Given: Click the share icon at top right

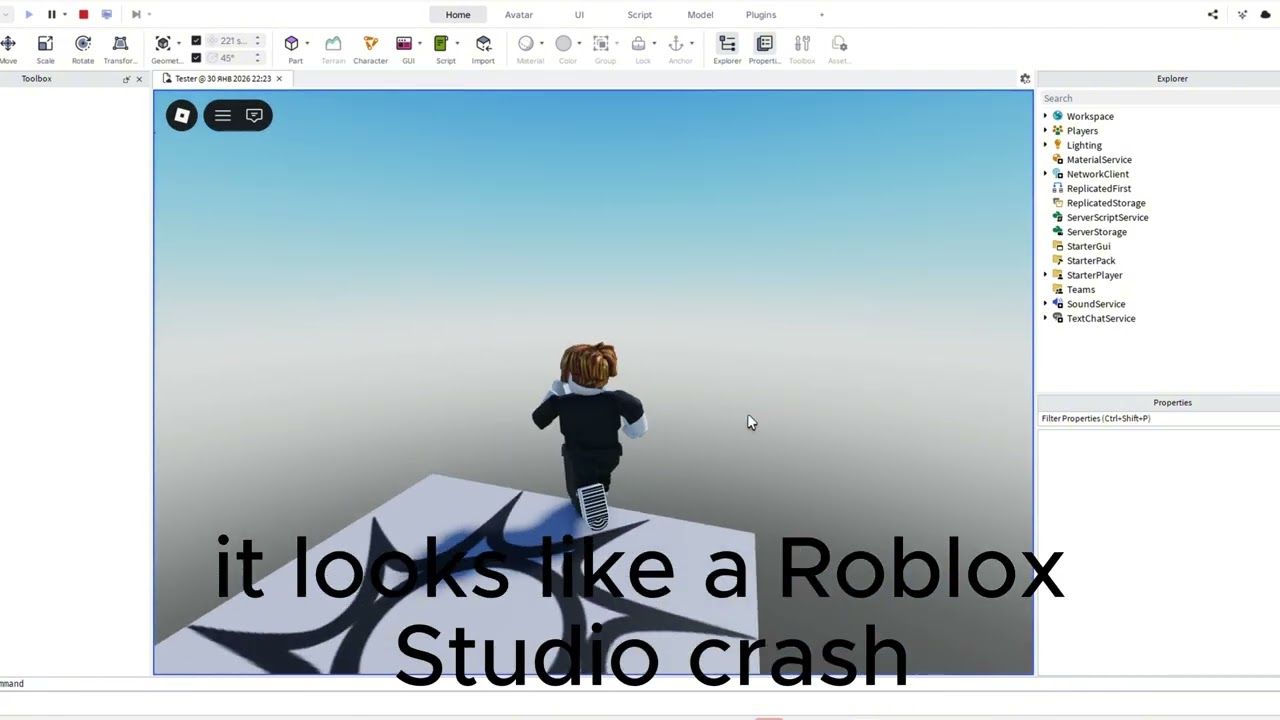Looking at the screenshot, I should (1213, 14).
